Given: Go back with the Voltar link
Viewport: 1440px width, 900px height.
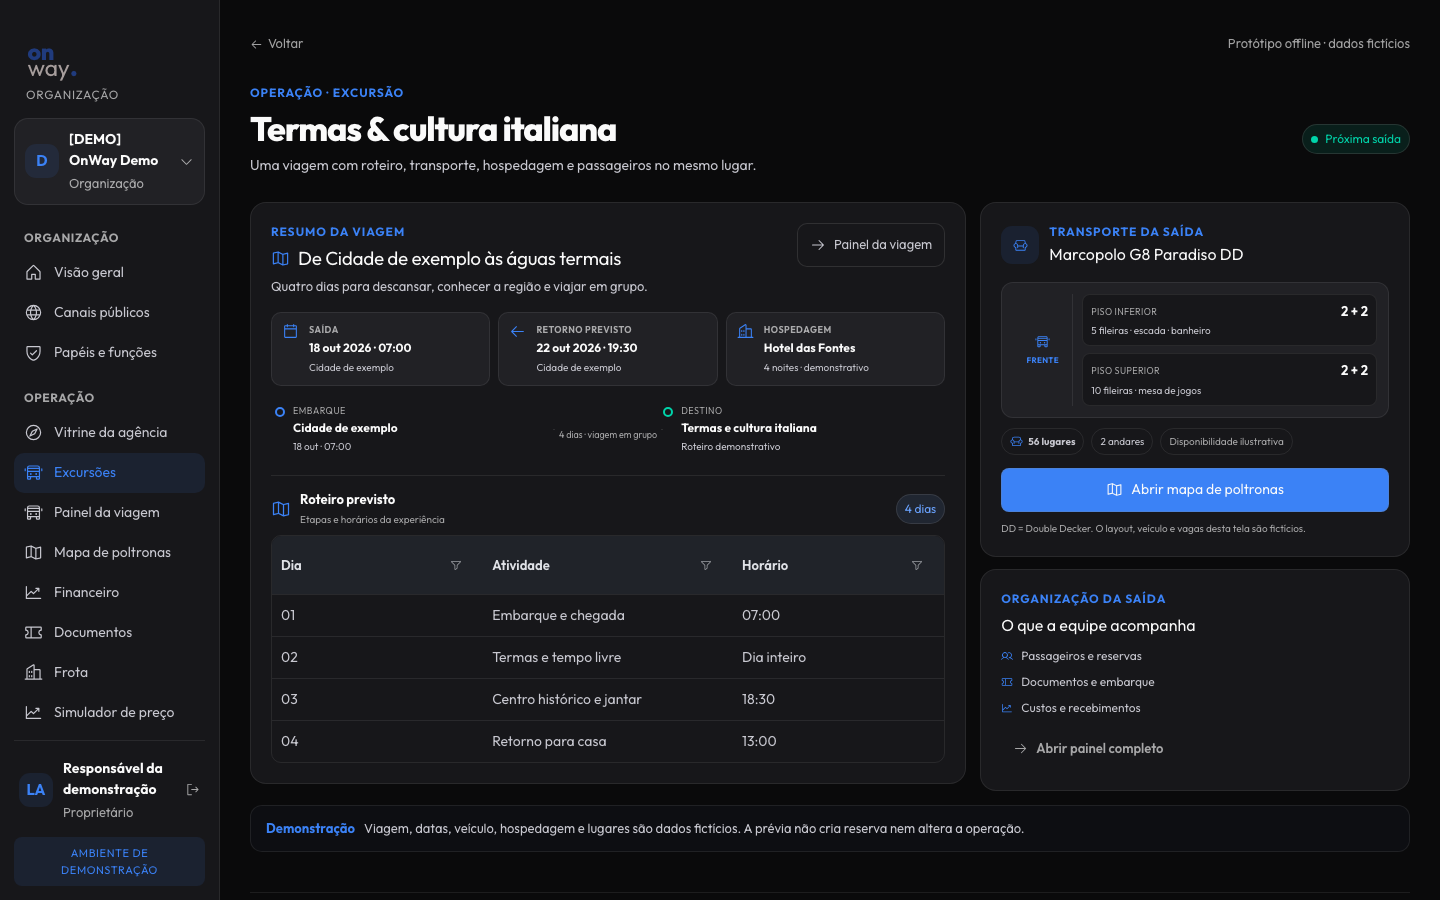Looking at the screenshot, I should coord(277,44).
